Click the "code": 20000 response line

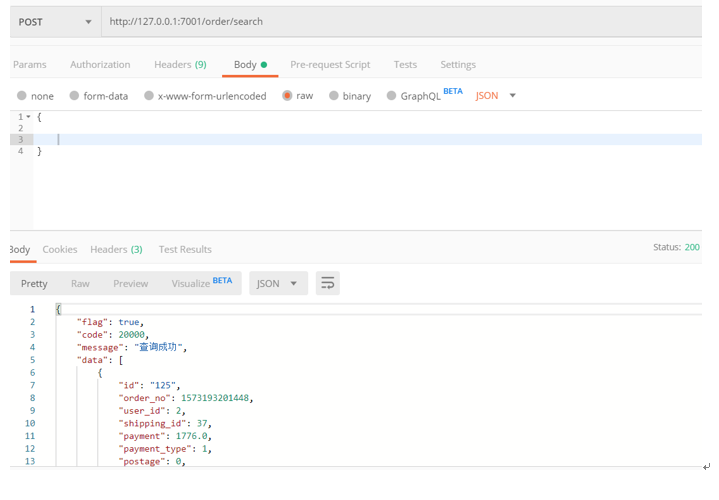pyautogui.click(x=113, y=335)
